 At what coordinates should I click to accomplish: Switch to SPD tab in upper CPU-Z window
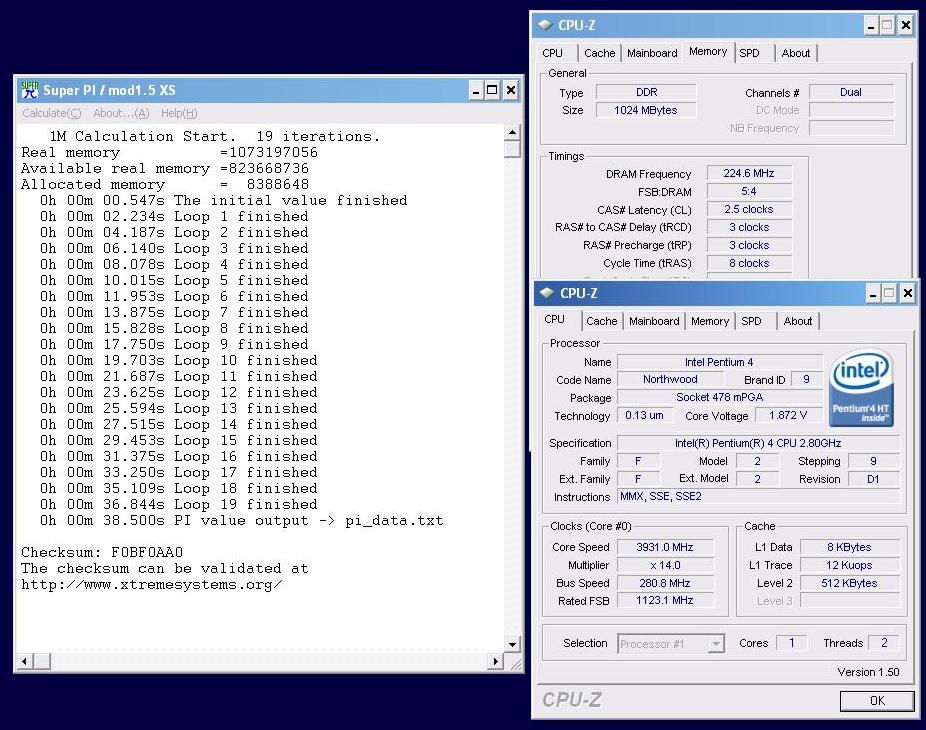(x=749, y=53)
